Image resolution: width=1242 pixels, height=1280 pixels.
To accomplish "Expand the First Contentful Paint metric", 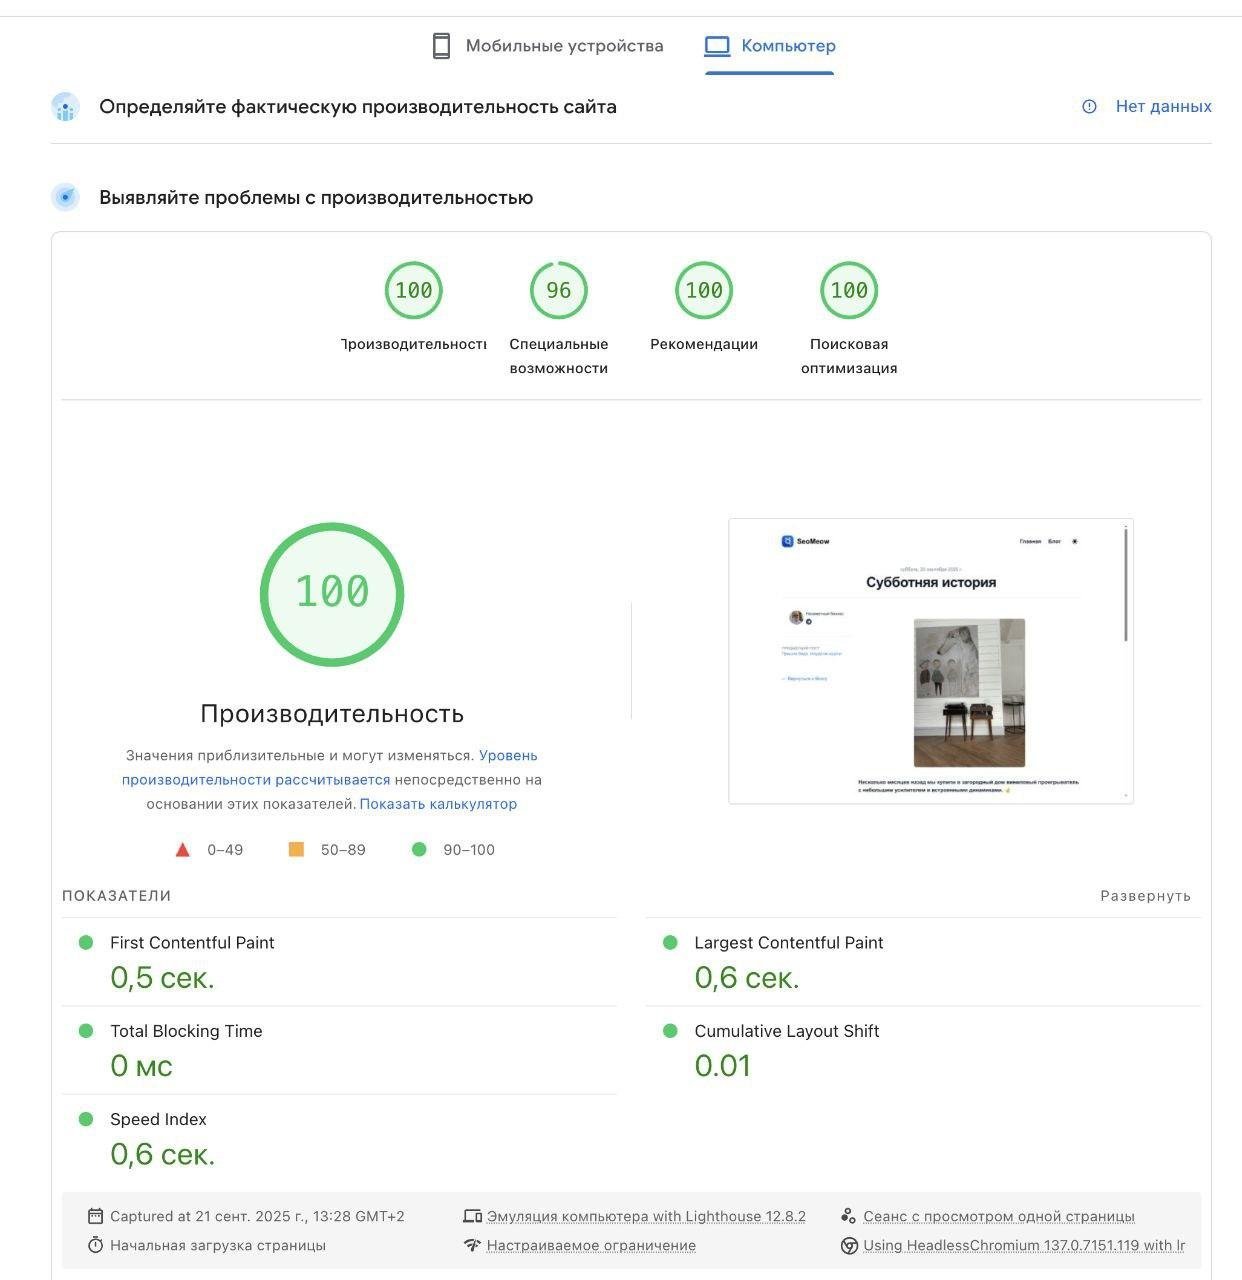I will [192, 943].
